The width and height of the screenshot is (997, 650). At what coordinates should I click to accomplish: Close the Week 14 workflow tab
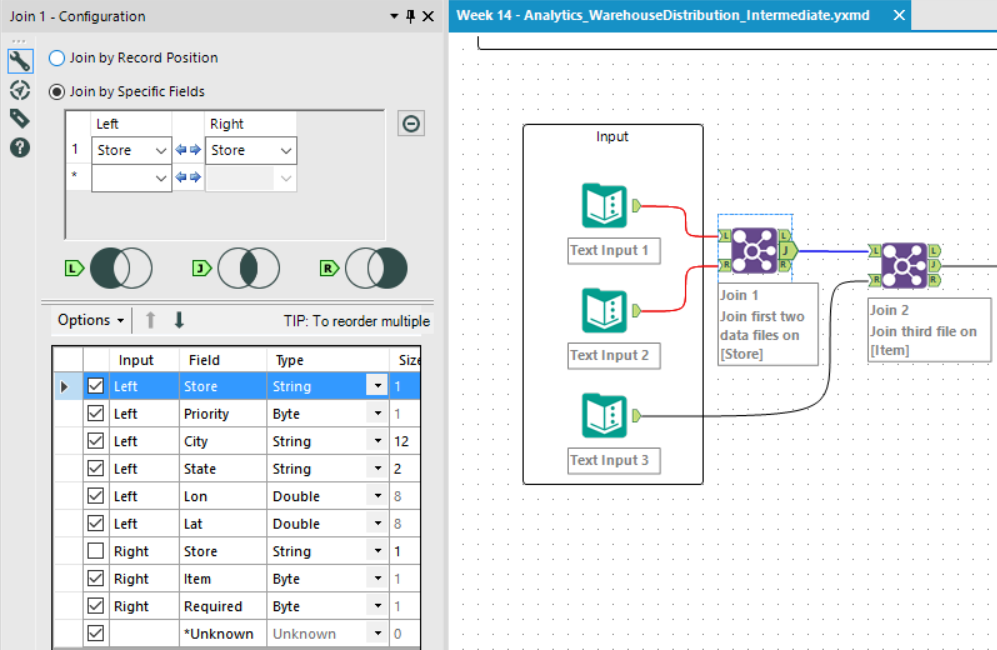point(897,16)
